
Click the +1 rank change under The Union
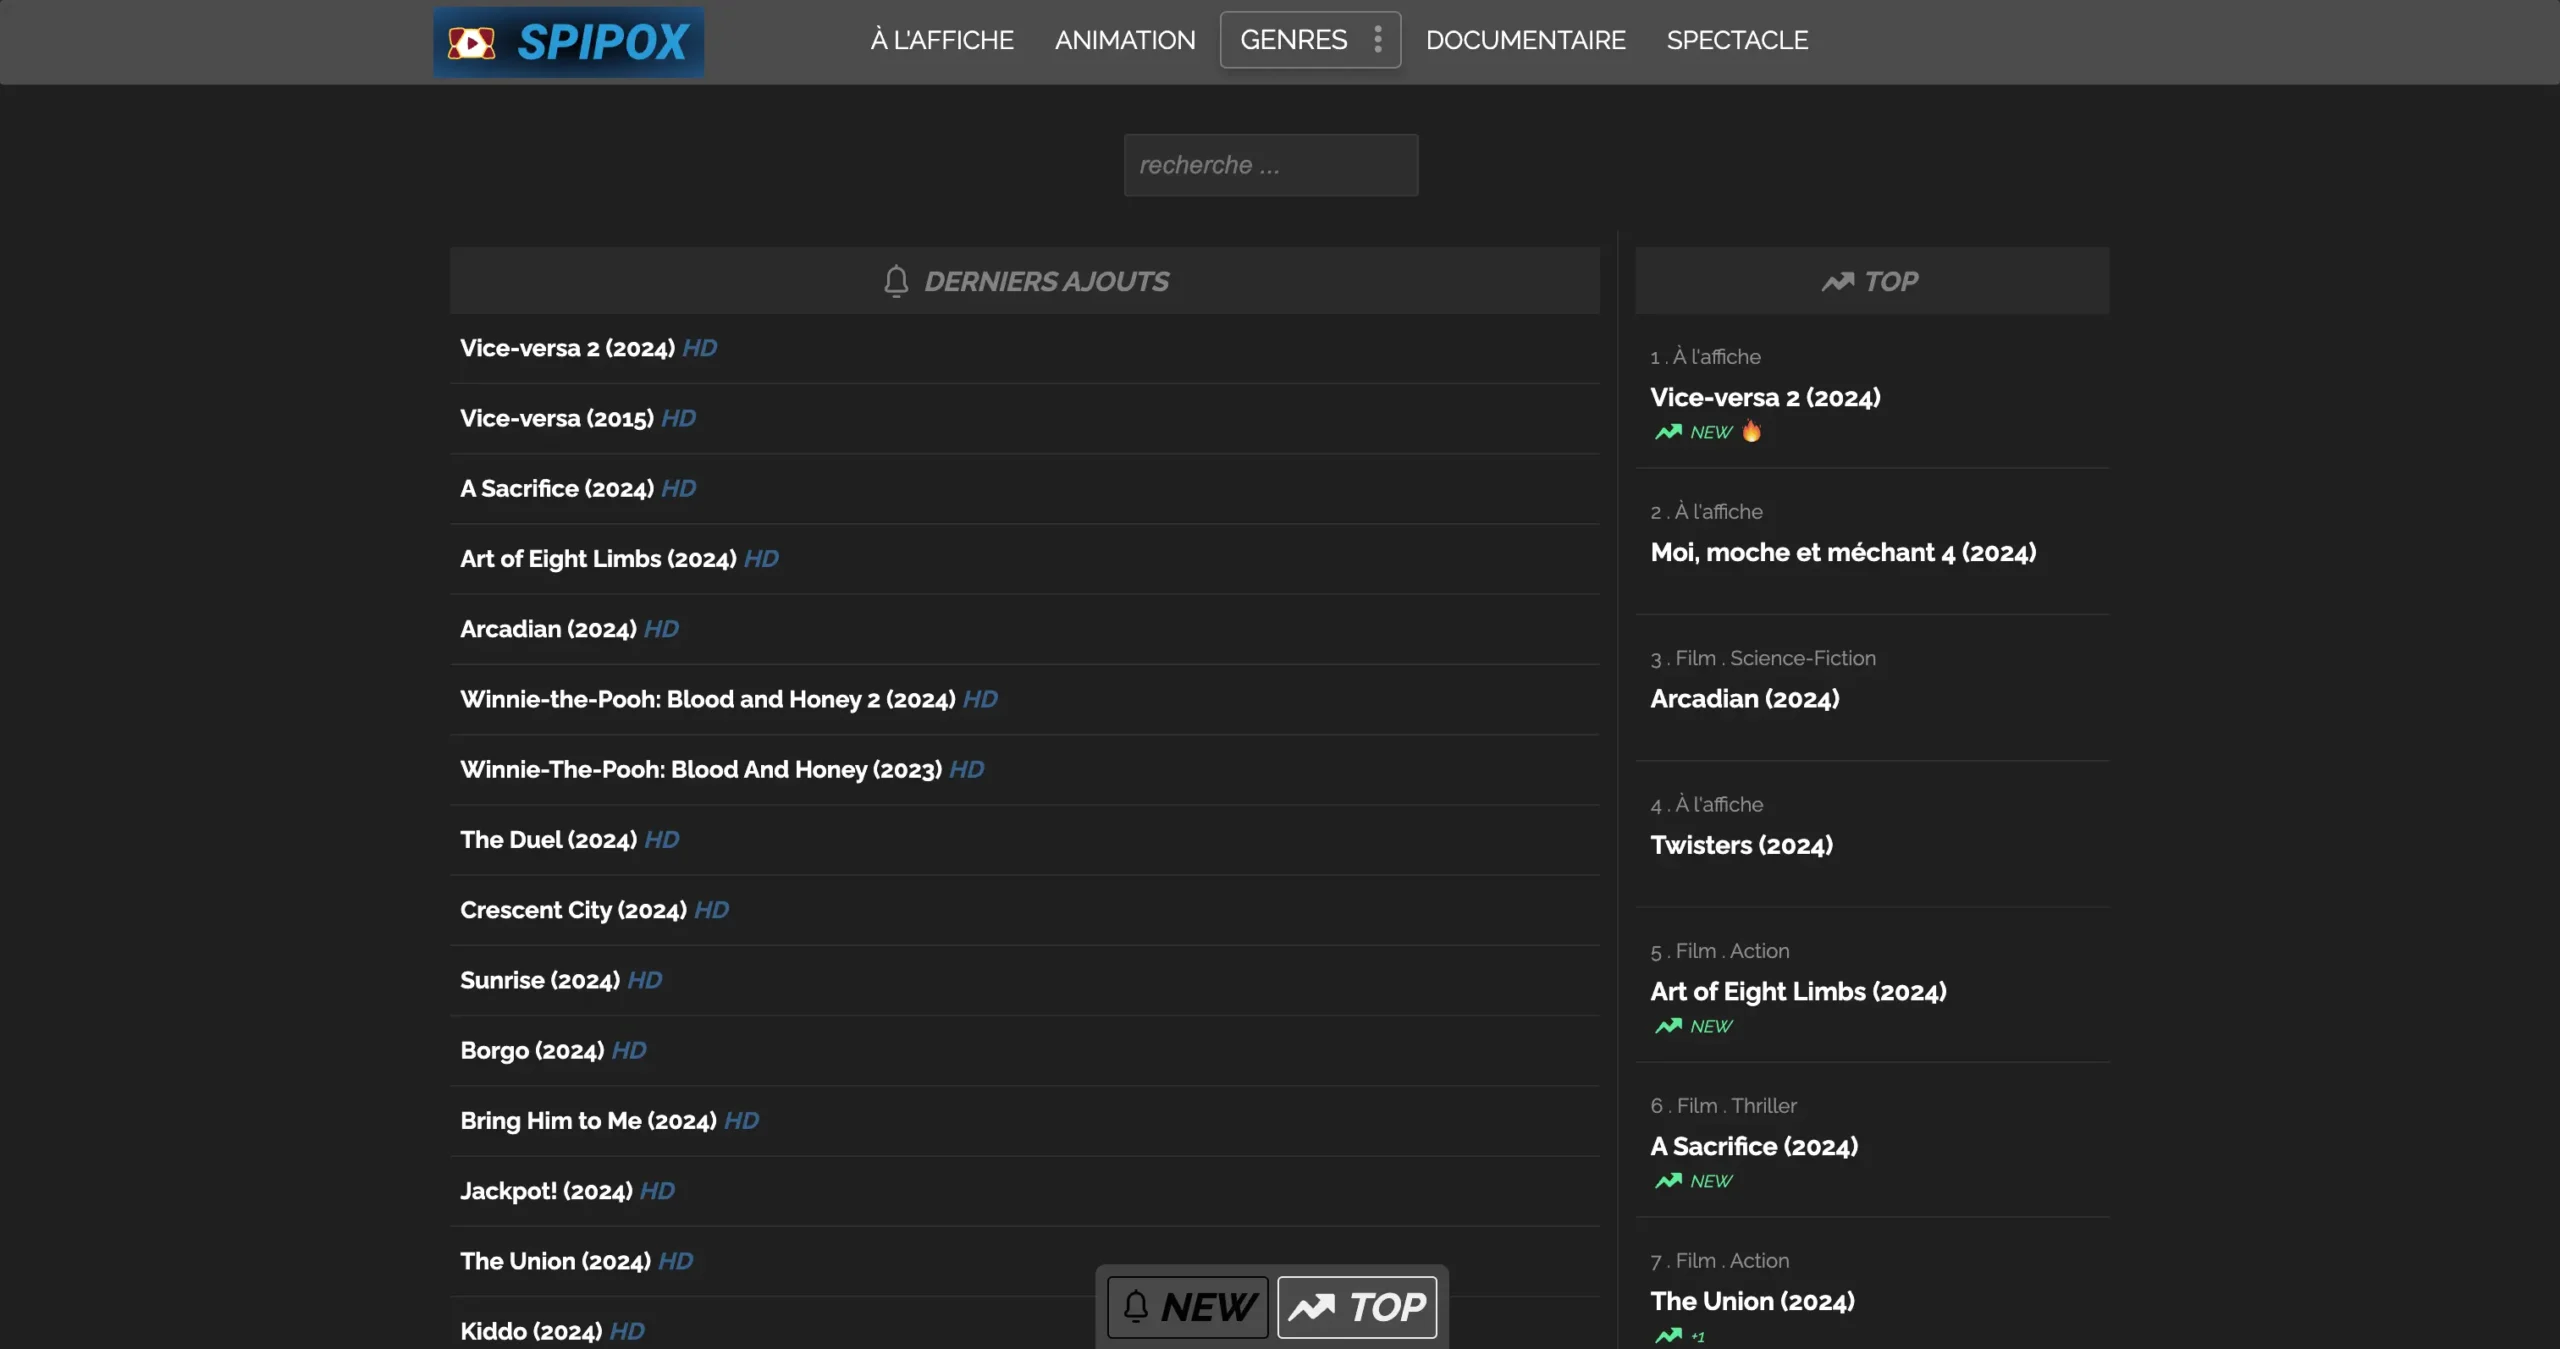click(x=1698, y=1336)
